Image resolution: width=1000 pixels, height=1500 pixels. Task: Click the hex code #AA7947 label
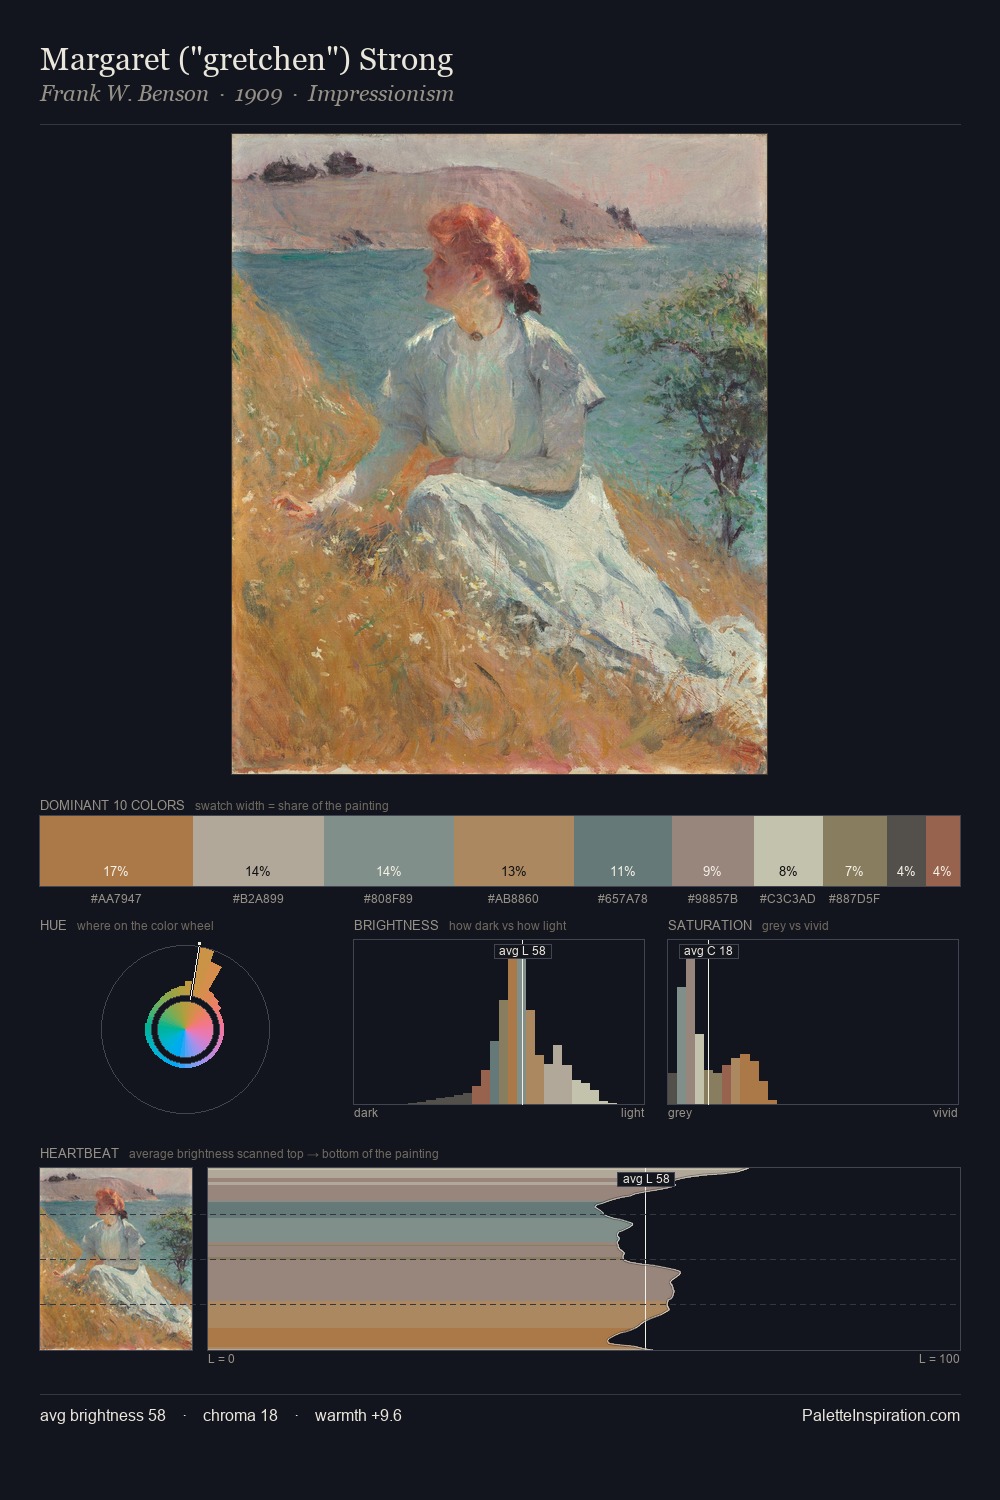pyautogui.click(x=116, y=899)
